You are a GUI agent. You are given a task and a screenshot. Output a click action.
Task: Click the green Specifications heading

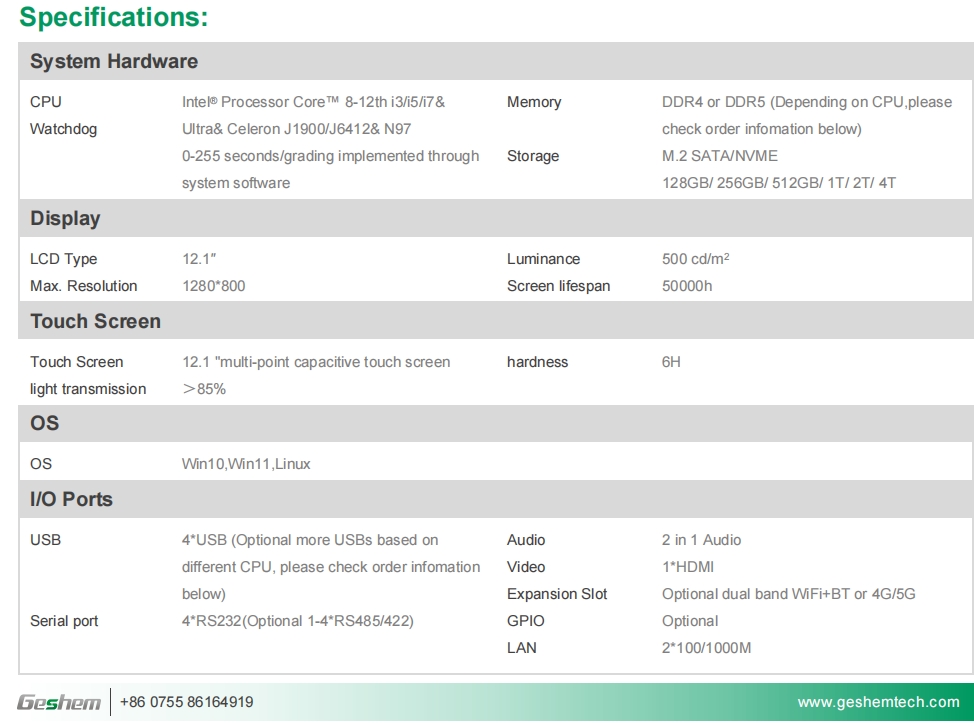(113, 17)
